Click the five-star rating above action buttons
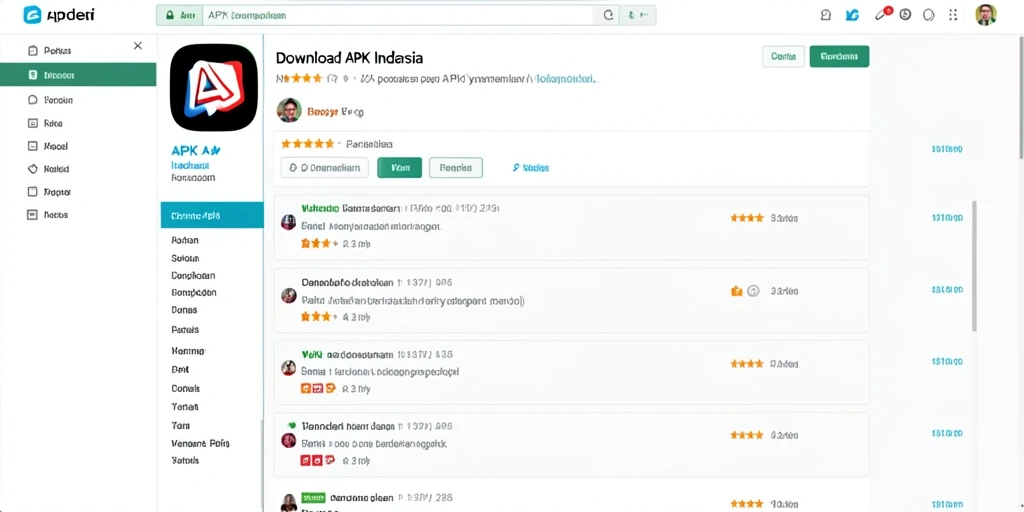The width and height of the screenshot is (1024, 512). 307,144
